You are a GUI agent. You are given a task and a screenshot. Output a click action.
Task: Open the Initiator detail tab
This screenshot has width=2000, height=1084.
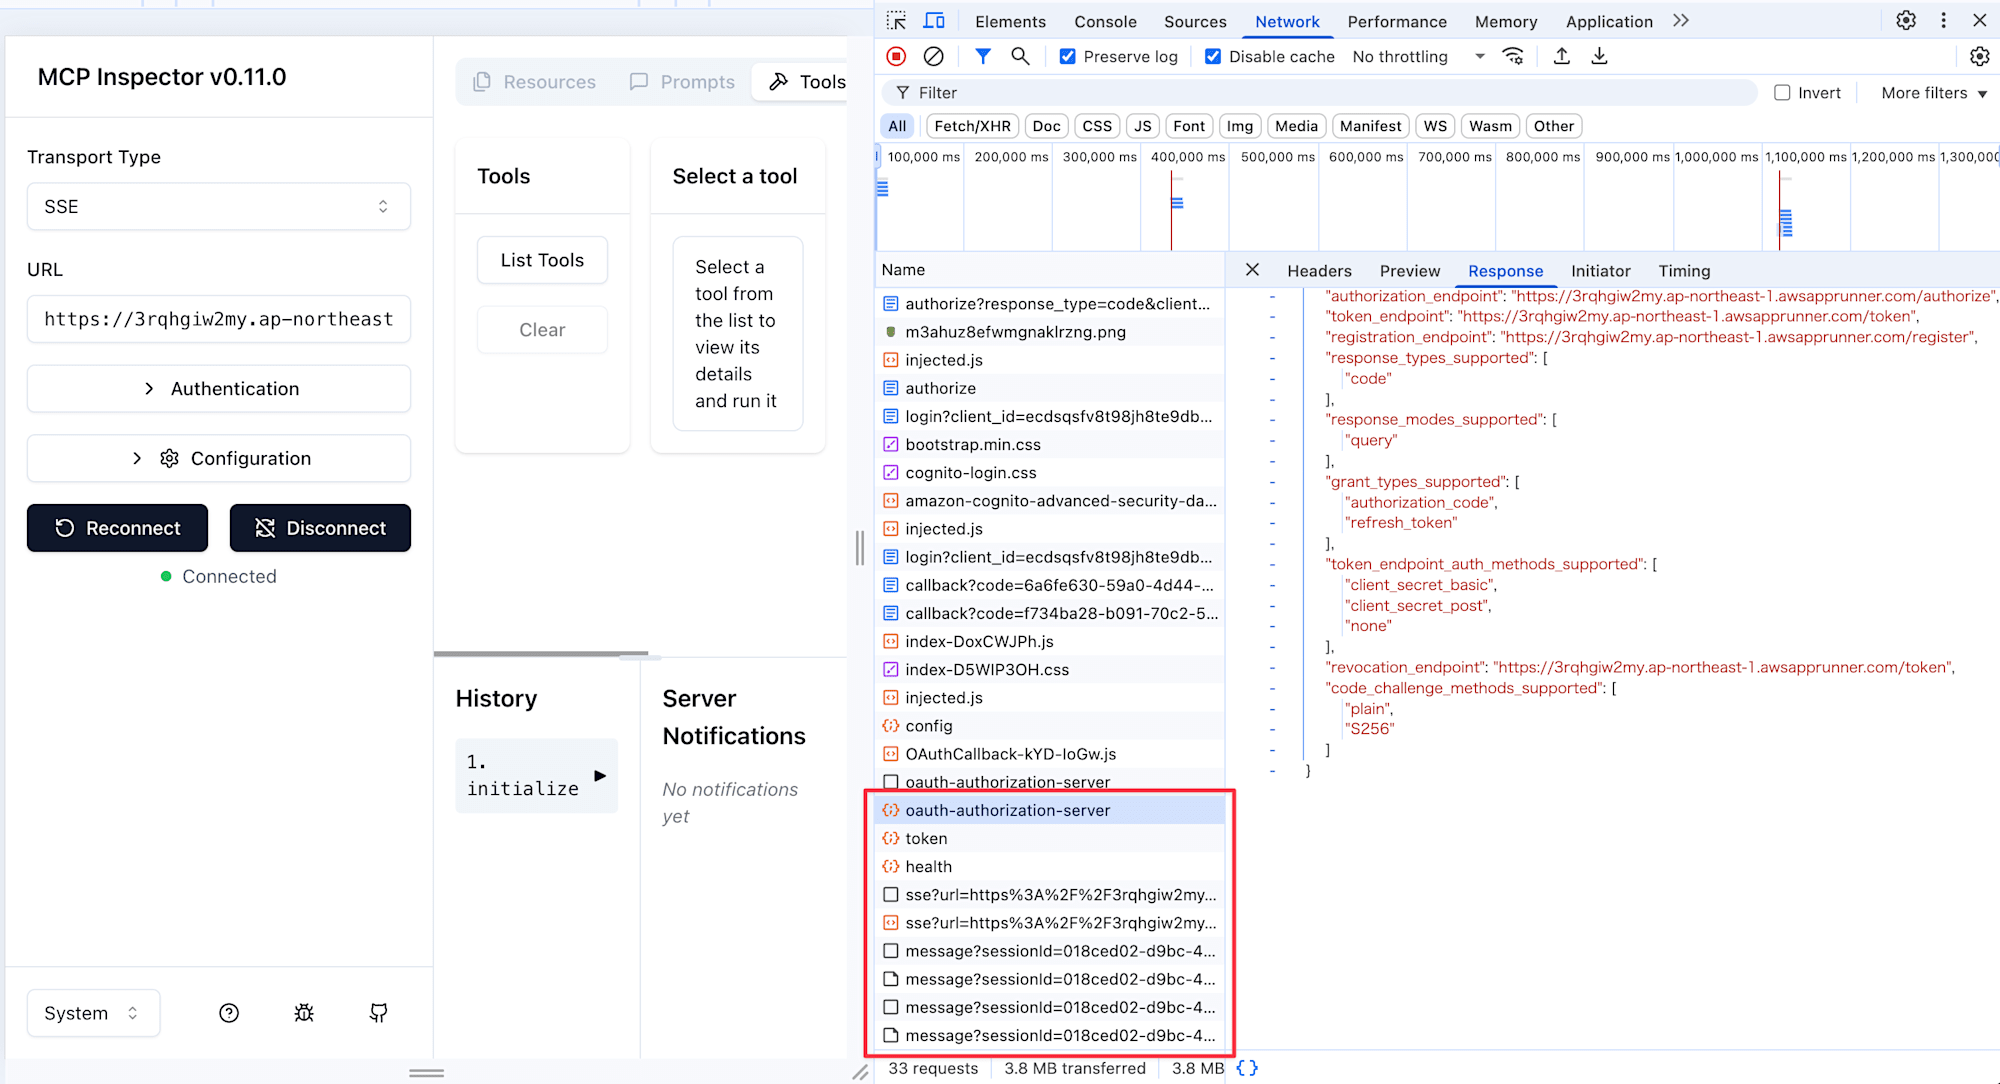1600,271
